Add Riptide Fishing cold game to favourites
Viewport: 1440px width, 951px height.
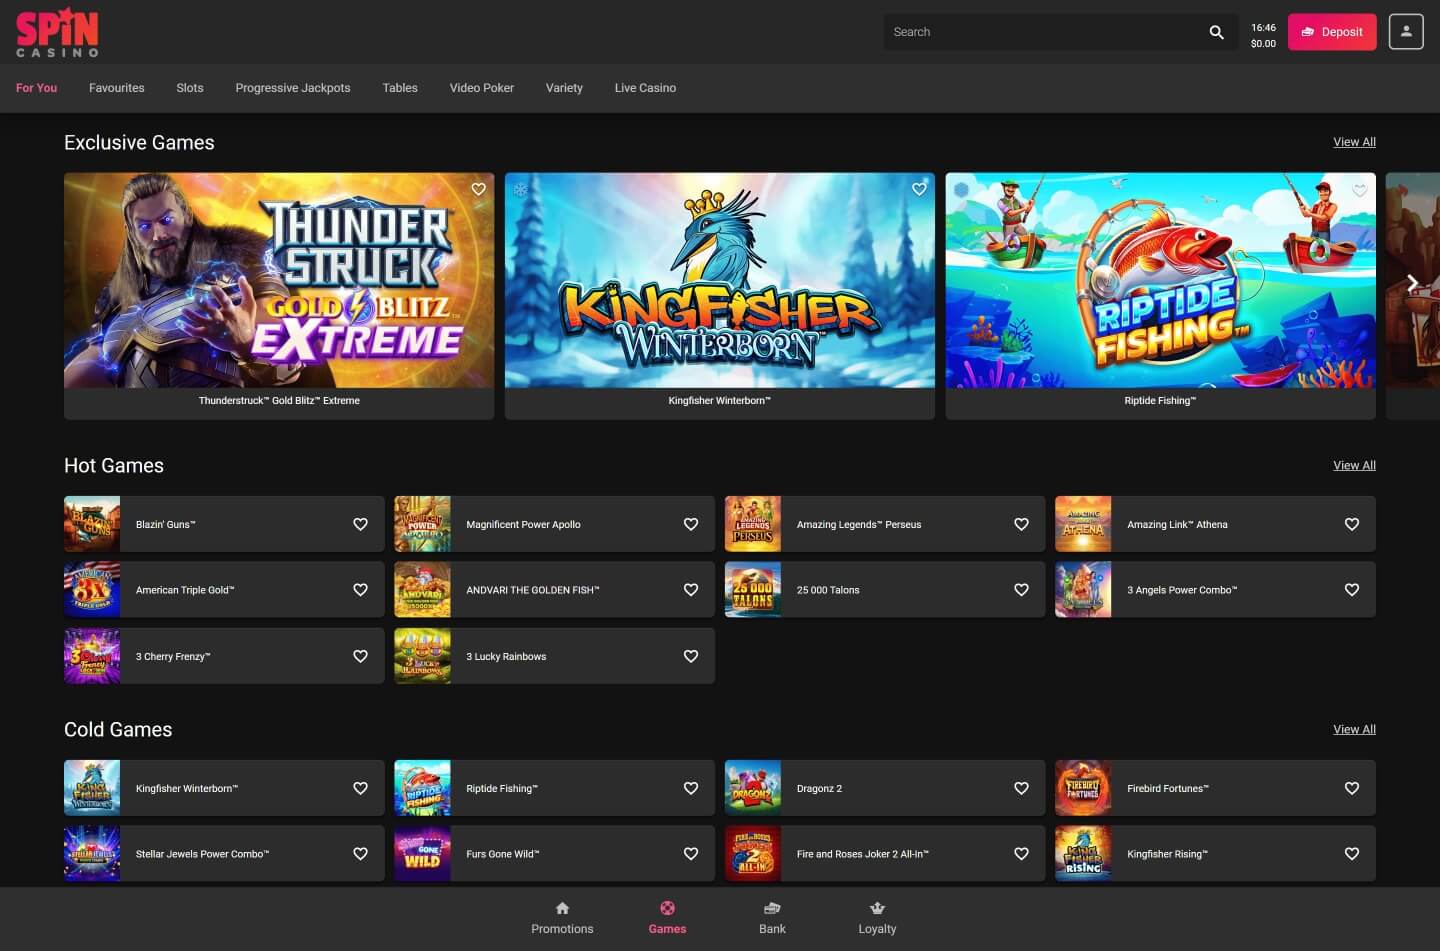pyautogui.click(x=690, y=788)
